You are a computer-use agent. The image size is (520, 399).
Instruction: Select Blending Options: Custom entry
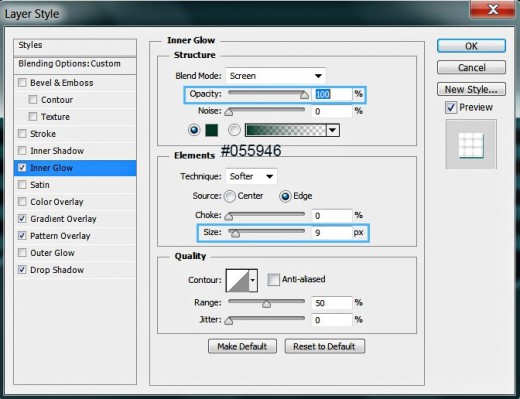click(75, 66)
